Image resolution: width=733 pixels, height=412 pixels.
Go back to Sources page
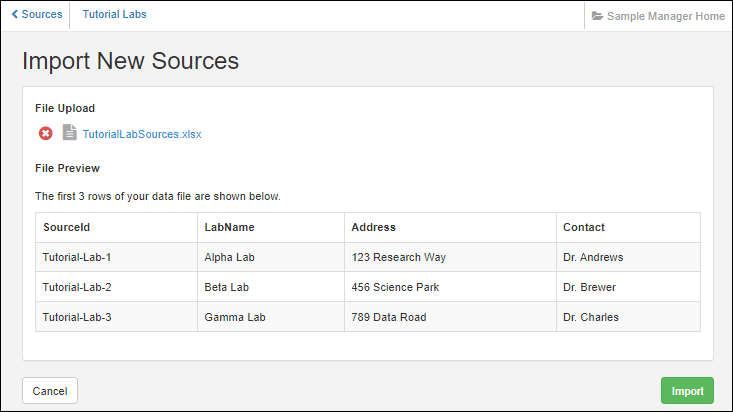[41, 15]
